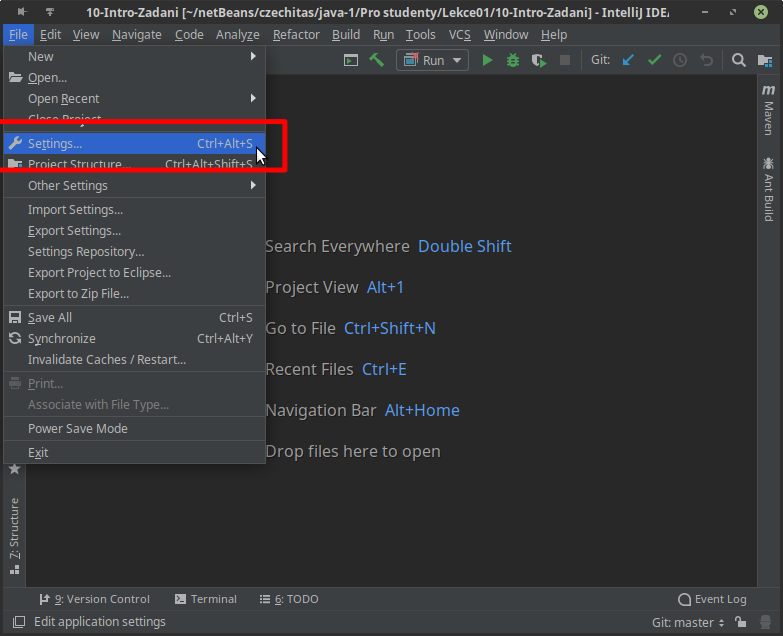The image size is (783, 636).
Task: Enable Power Save Mode from File menu
Action: (x=78, y=428)
